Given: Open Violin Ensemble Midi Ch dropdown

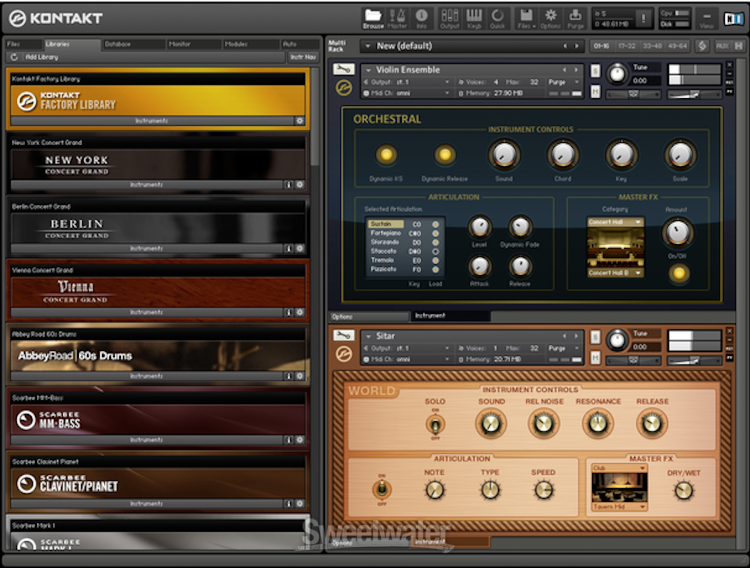Looking at the screenshot, I should (406, 93).
